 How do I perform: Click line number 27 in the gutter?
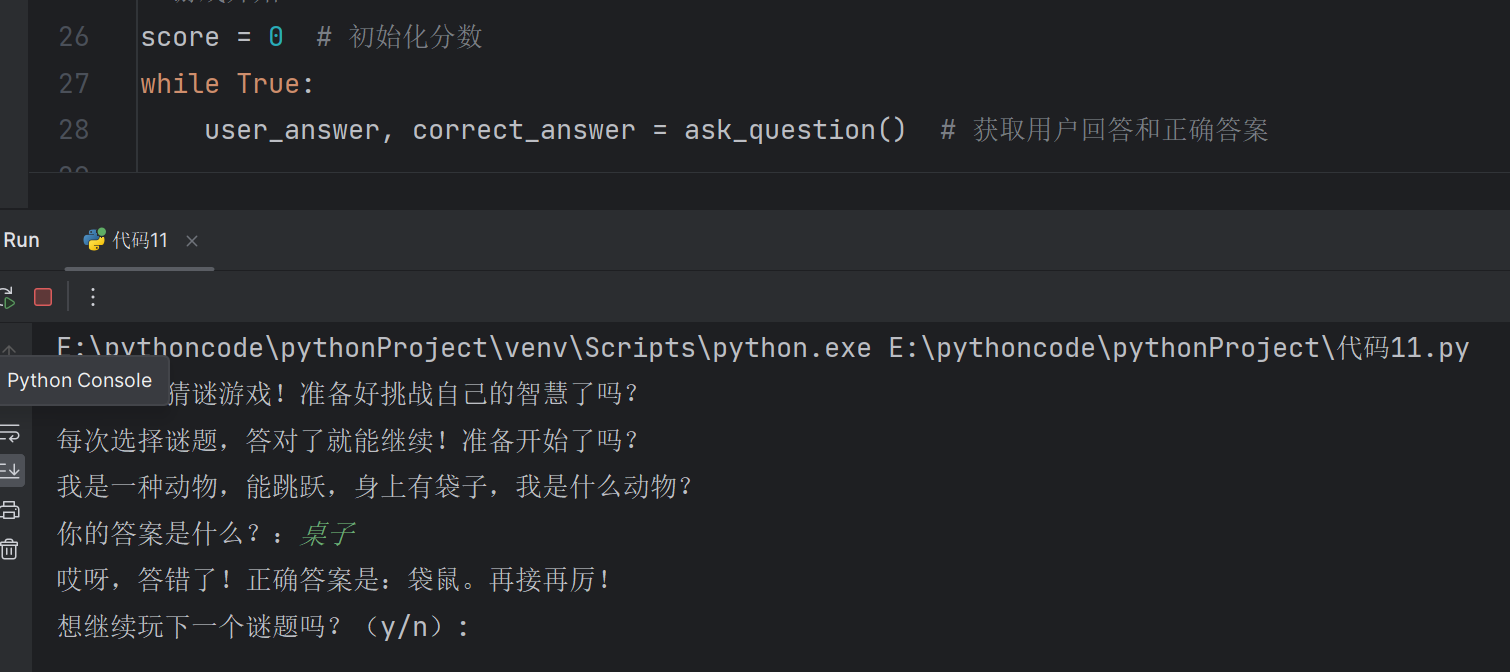pyautogui.click(x=73, y=84)
